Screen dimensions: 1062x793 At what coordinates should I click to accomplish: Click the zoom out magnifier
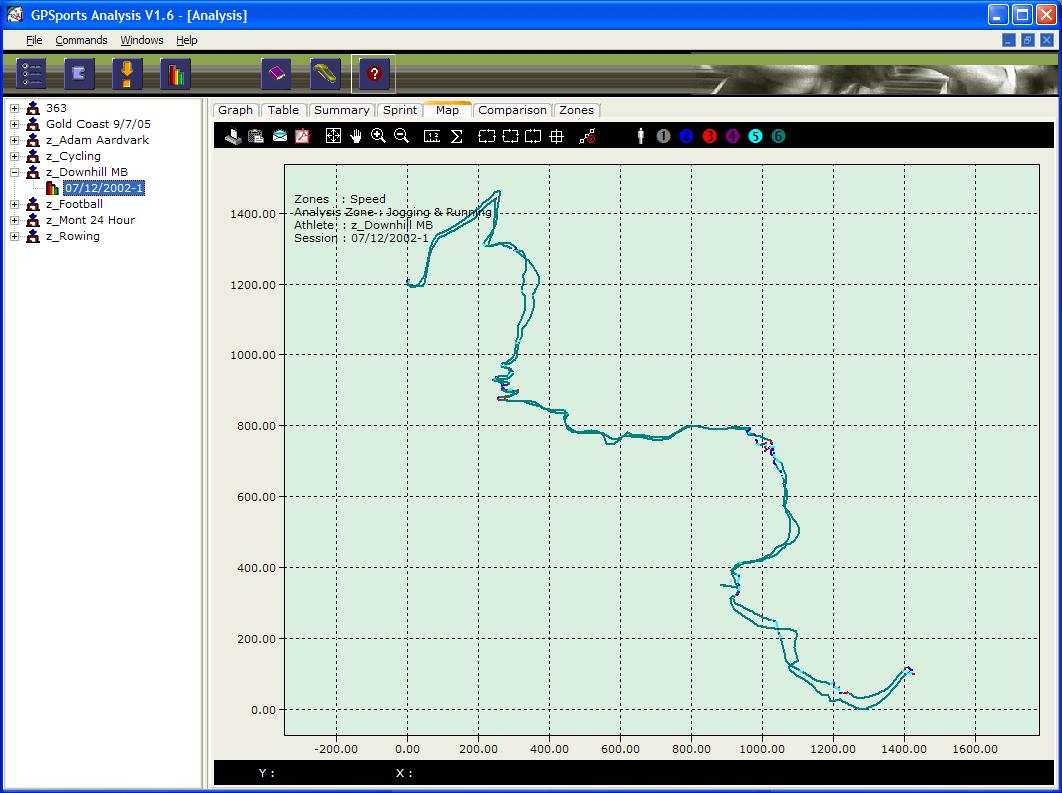[x=401, y=136]
